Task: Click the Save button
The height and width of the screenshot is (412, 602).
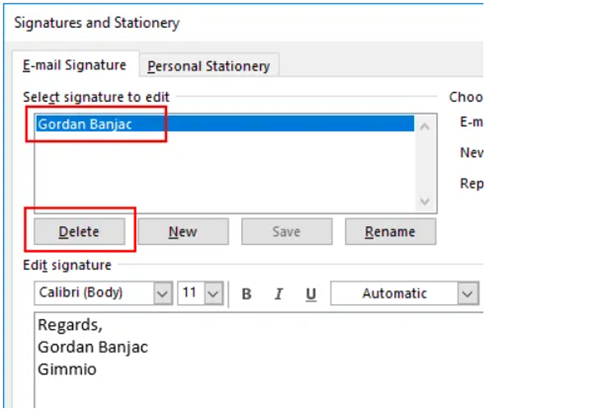Action: [286, 231]
